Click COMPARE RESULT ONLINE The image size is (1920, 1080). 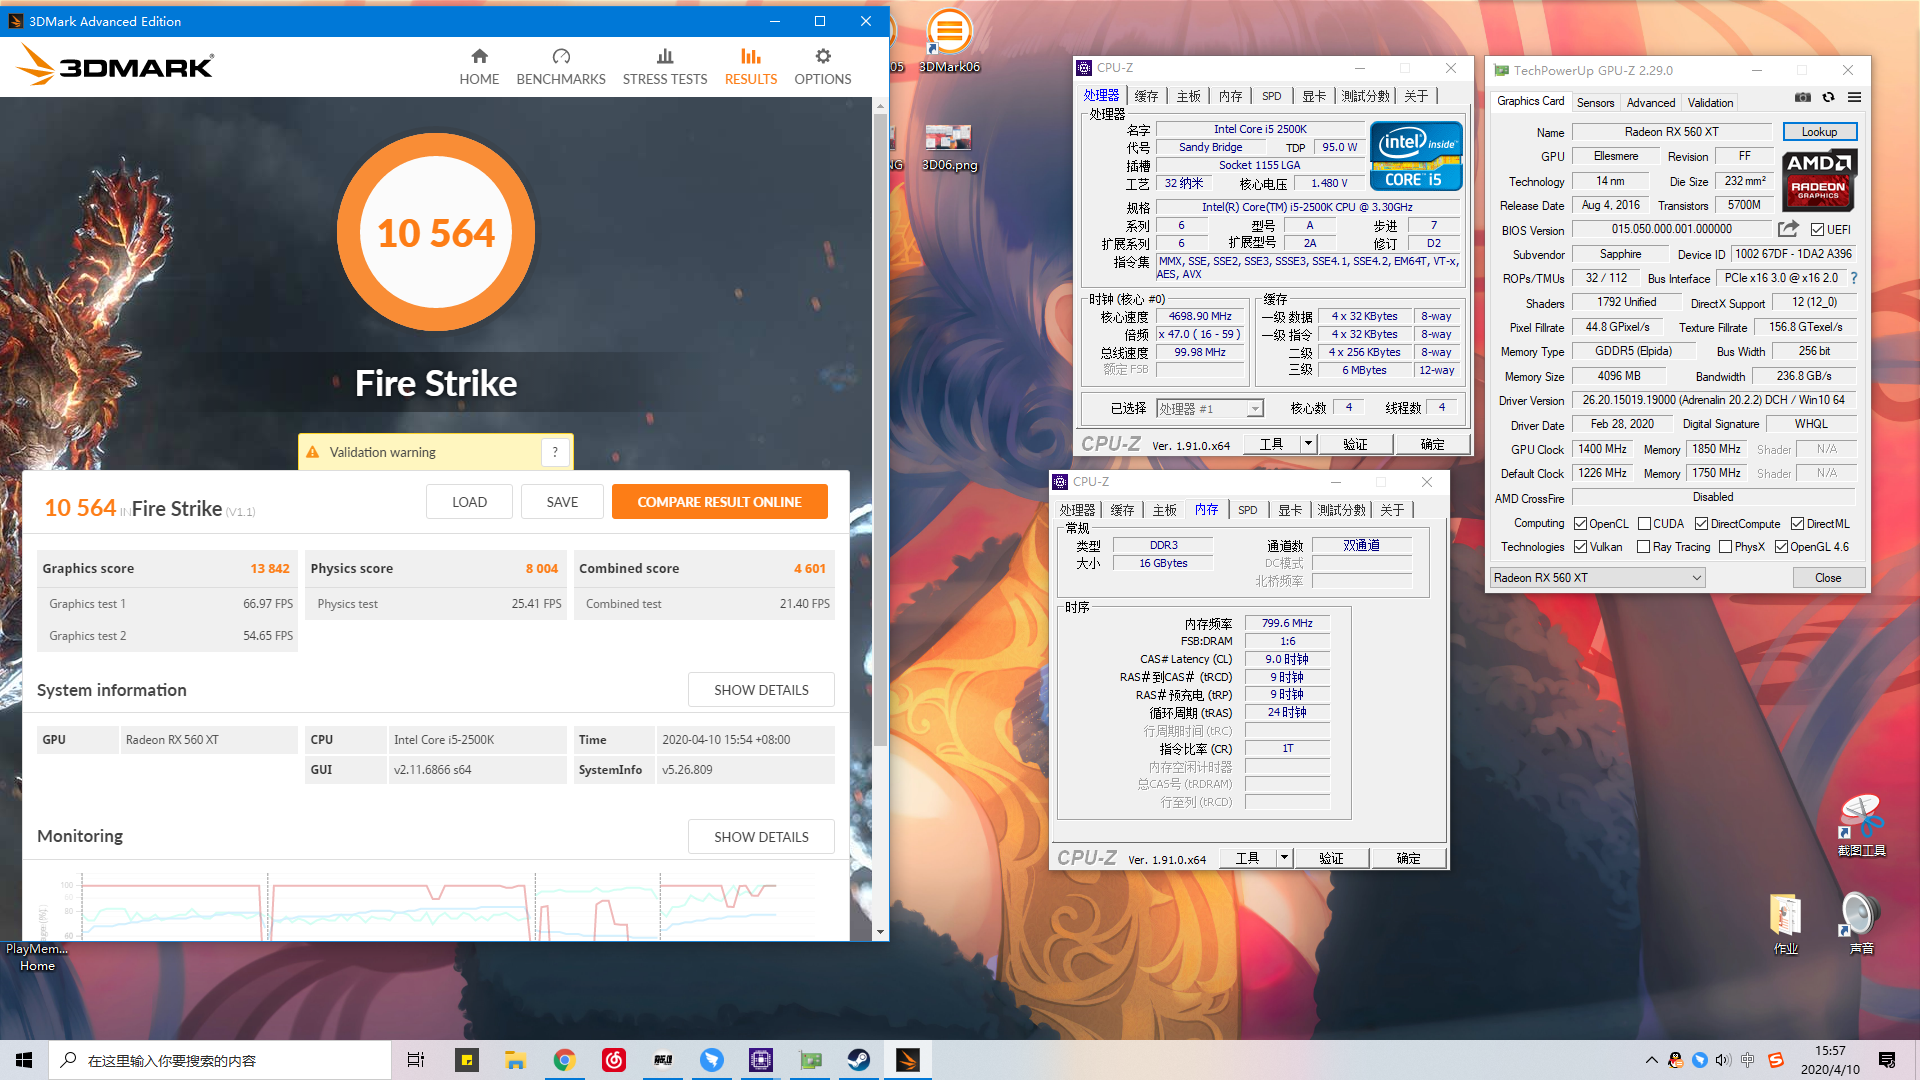[x=720, y=502]
